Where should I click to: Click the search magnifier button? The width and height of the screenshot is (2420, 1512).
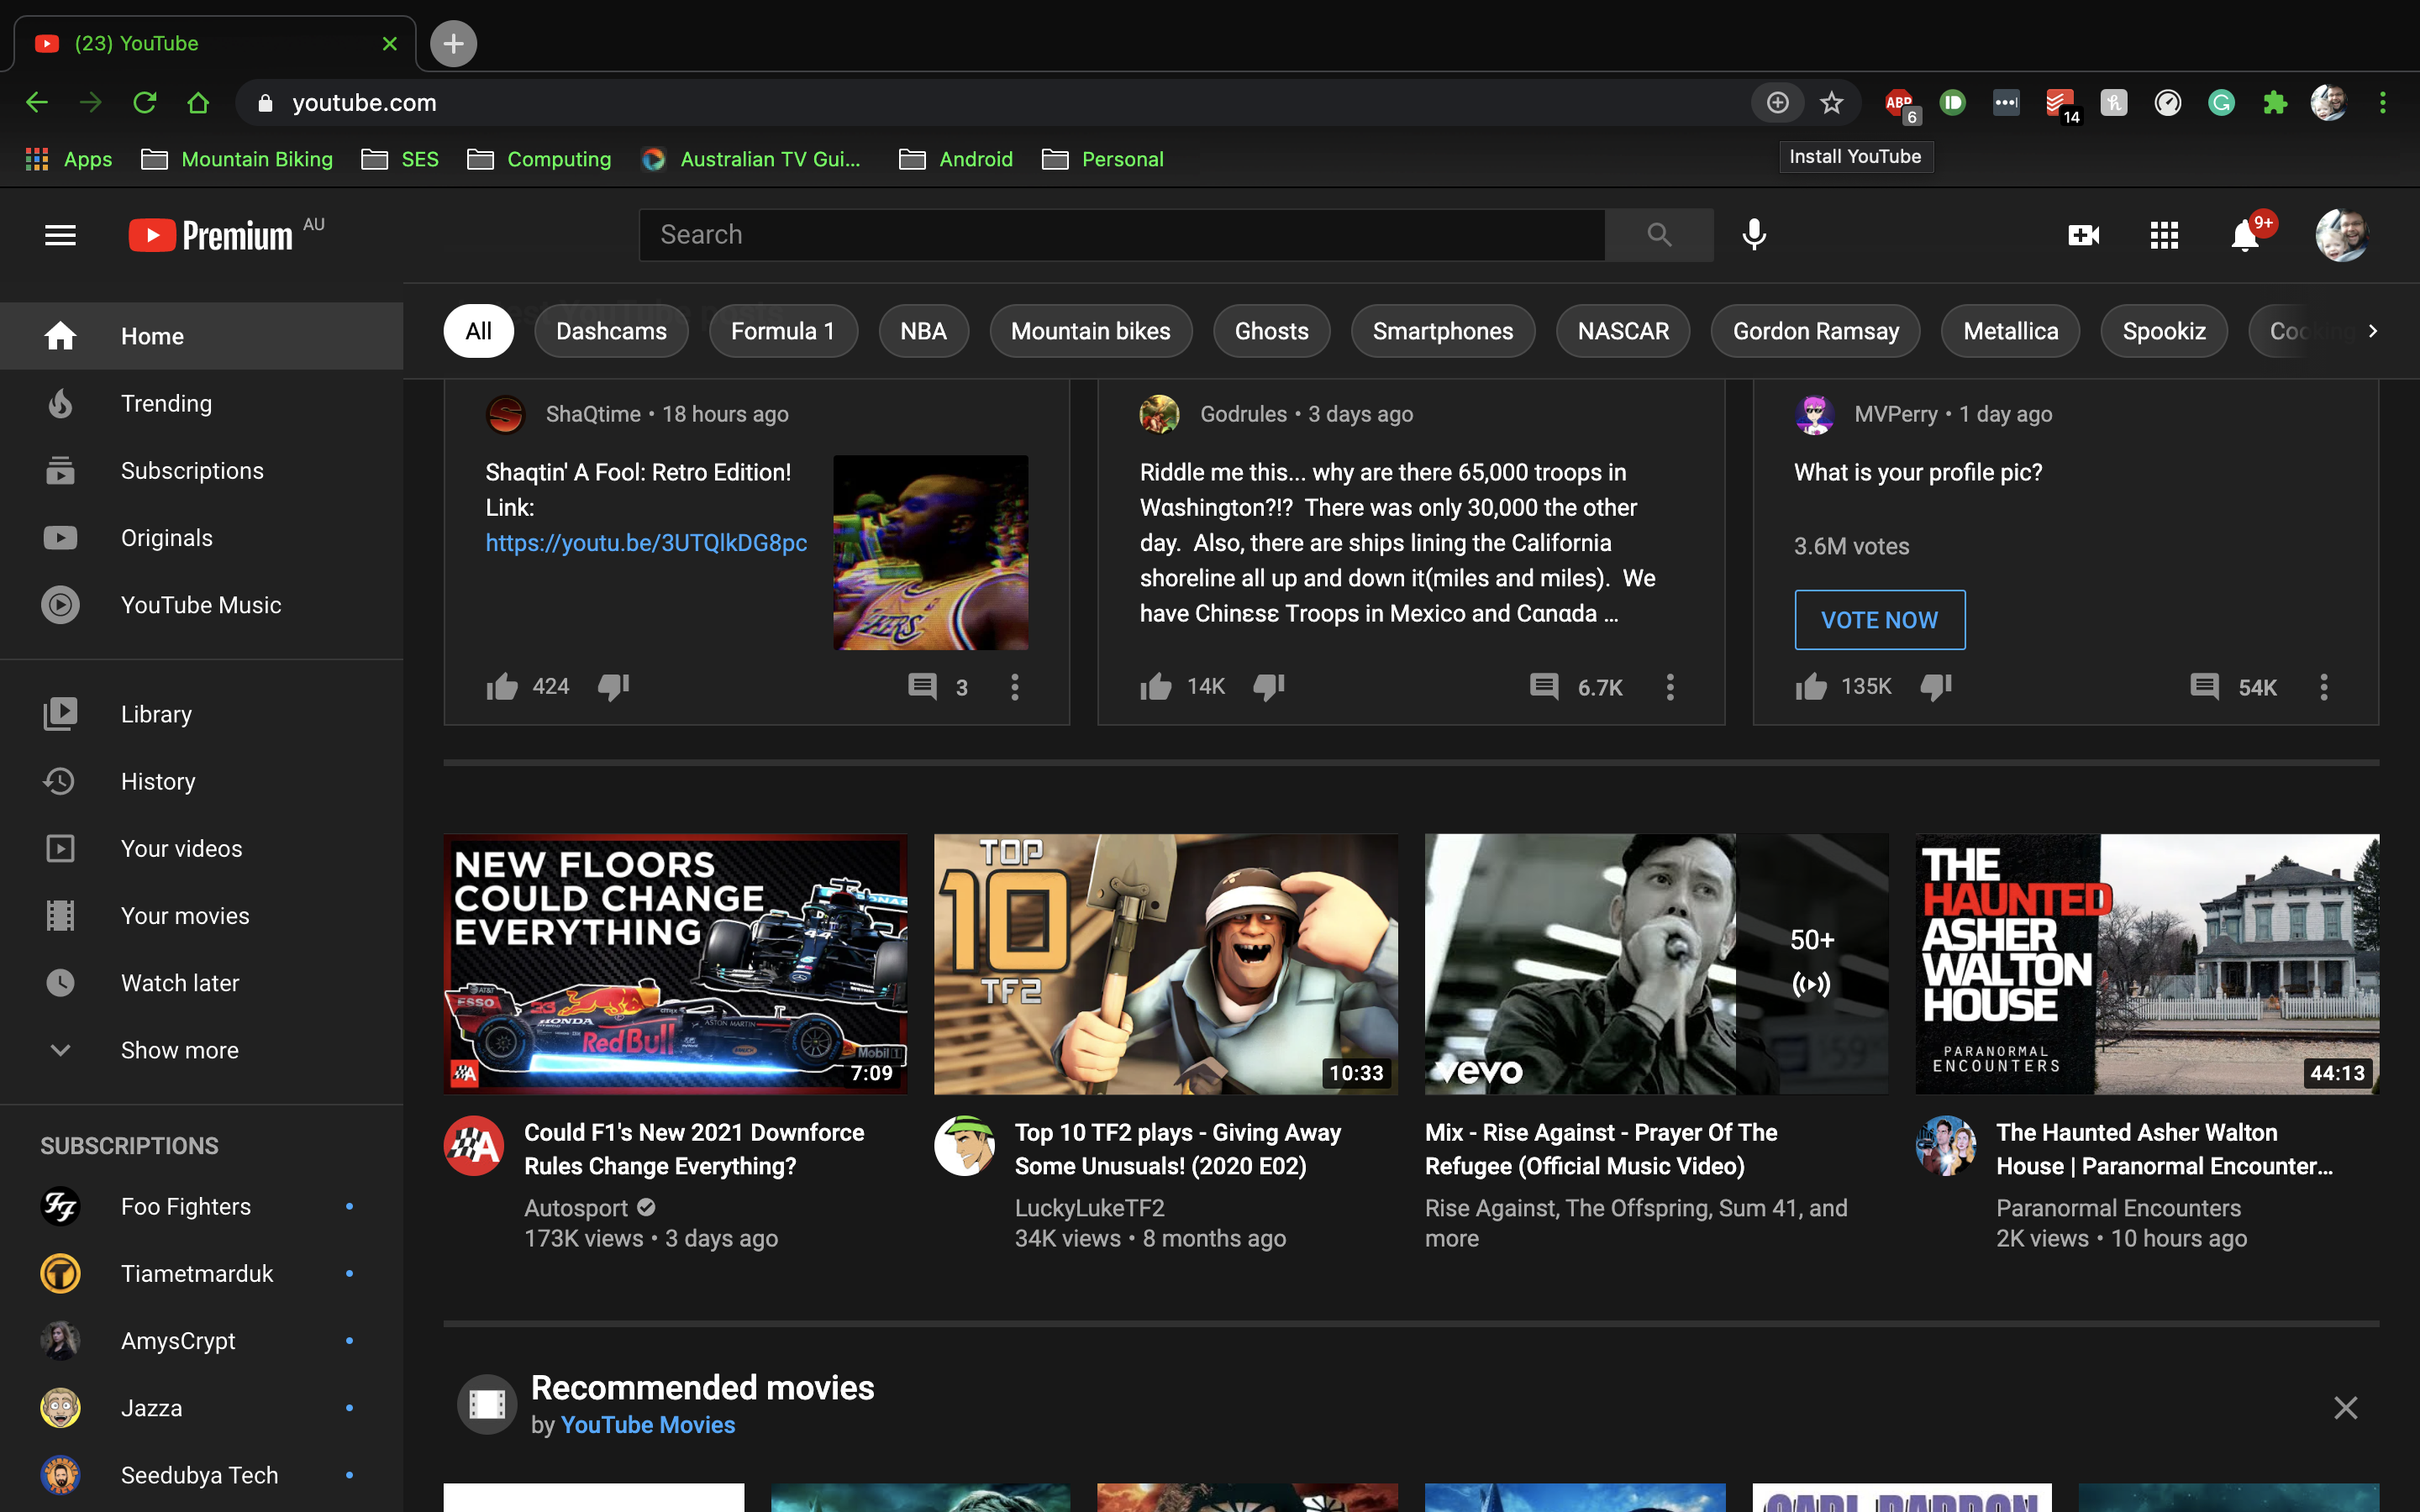(x=1659, y=235)
